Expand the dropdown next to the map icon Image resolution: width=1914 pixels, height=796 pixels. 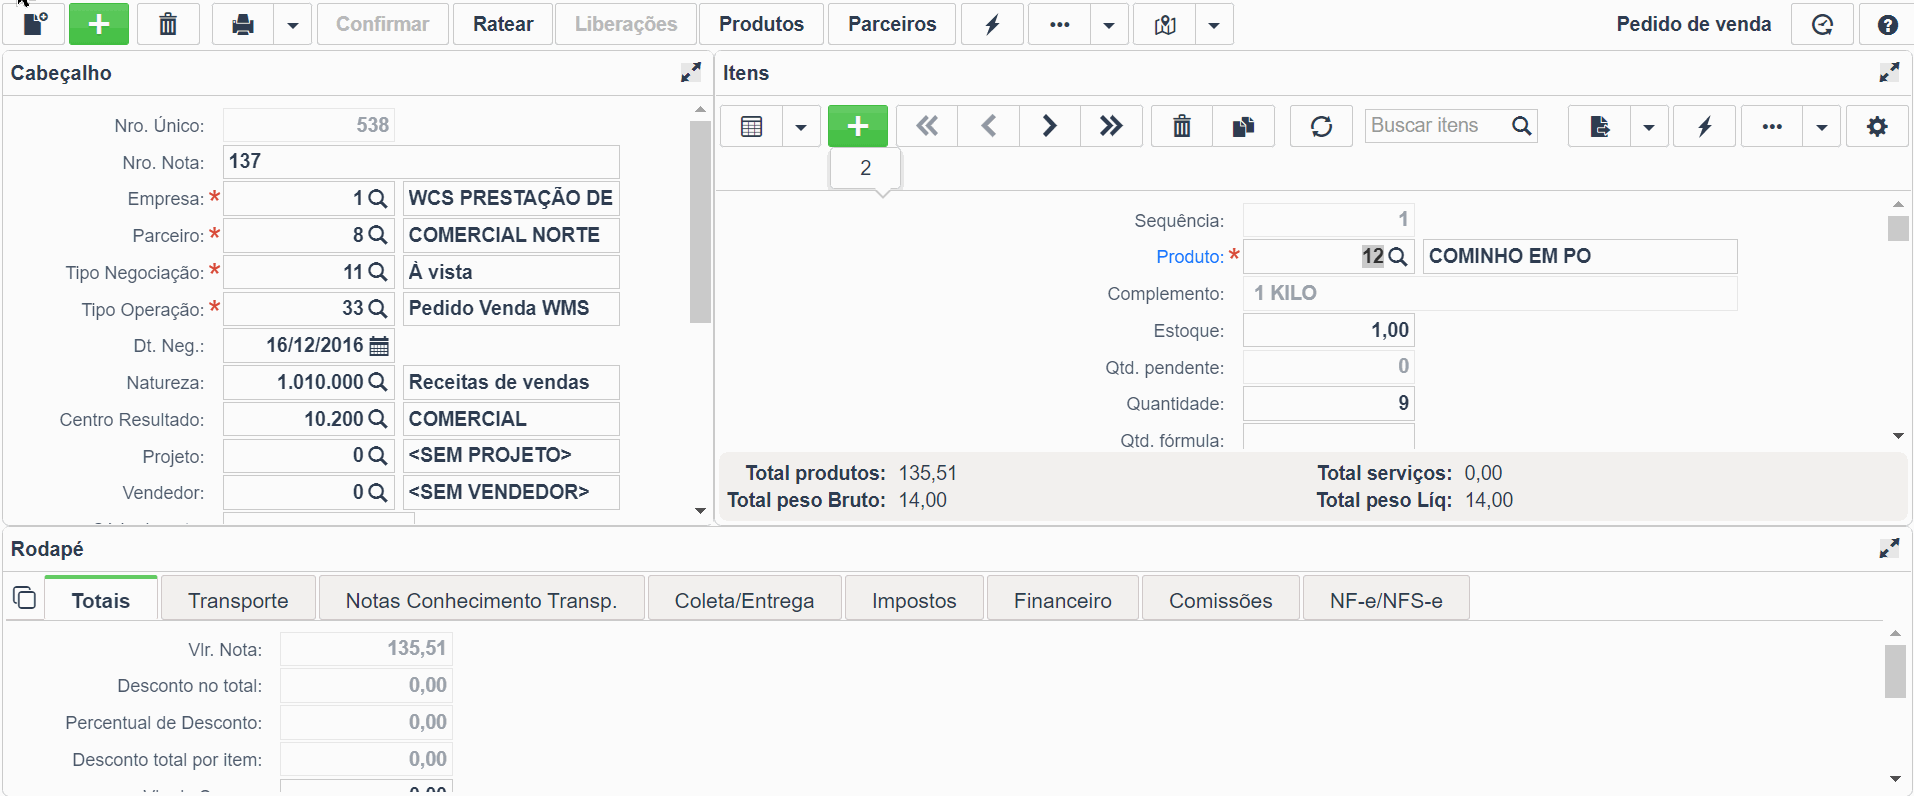coord(1214,24)
